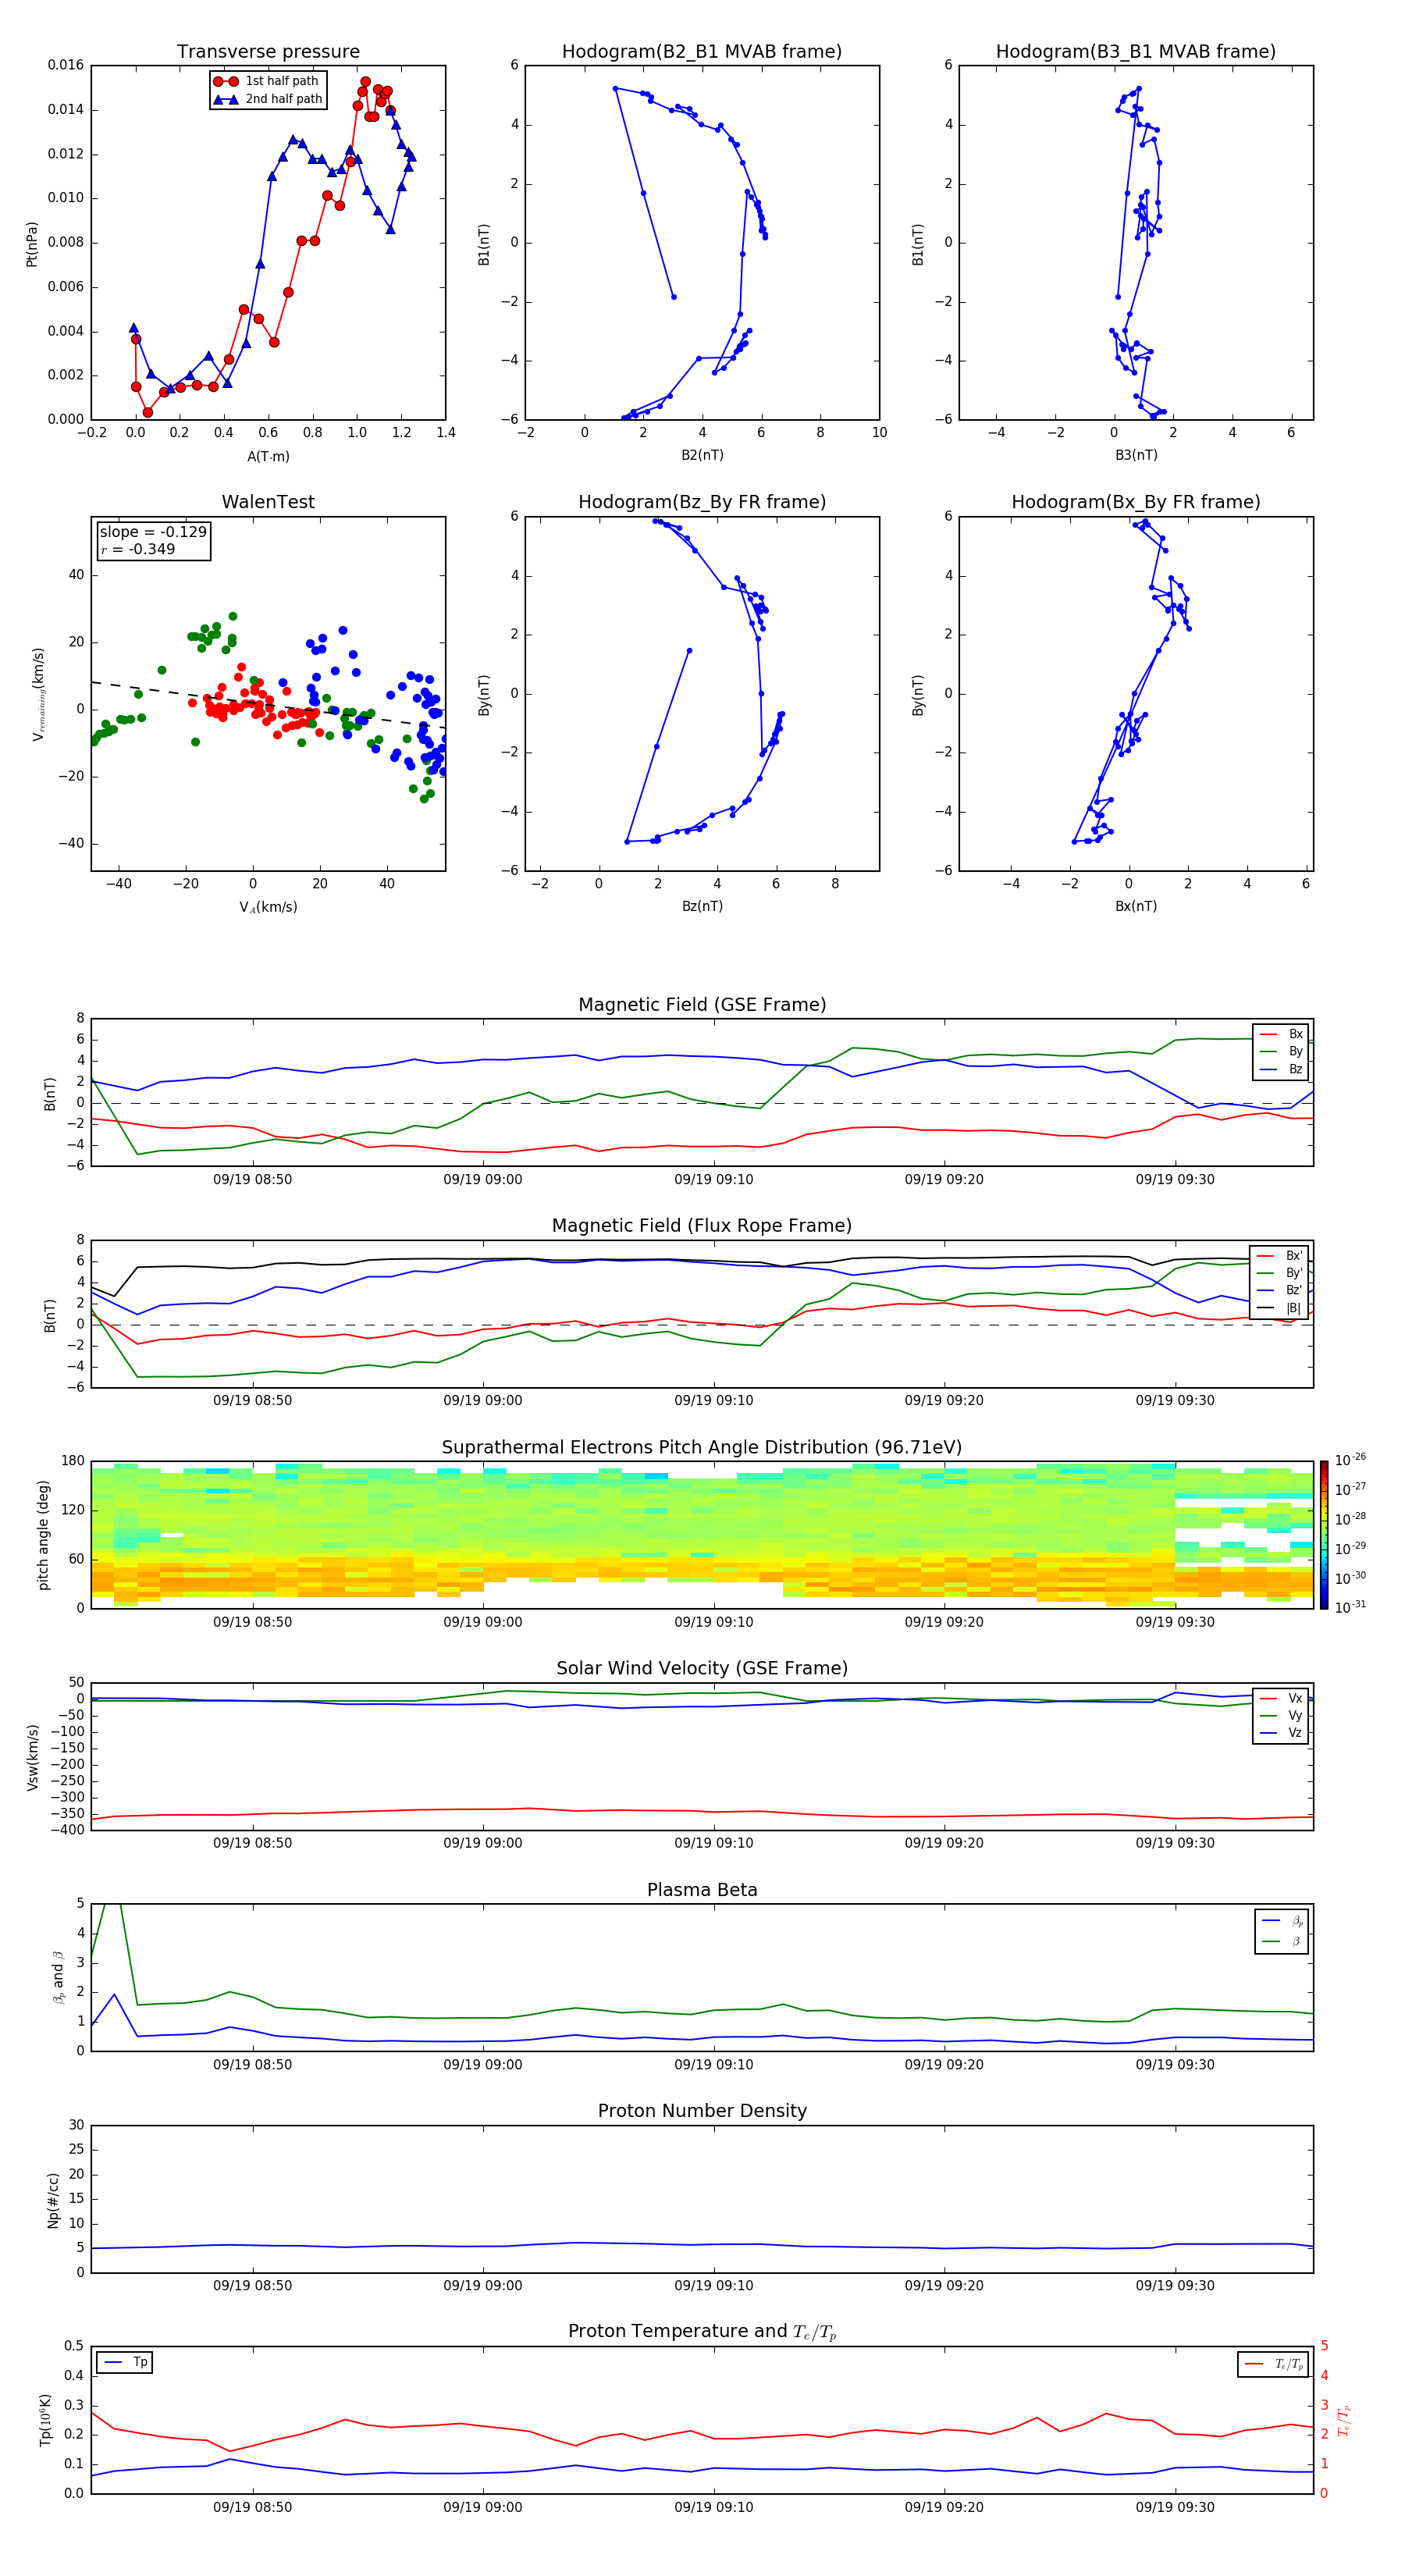The image size is (1405, 2576).
Task: Click the pitch angle color bar
Action: 1324,1534
